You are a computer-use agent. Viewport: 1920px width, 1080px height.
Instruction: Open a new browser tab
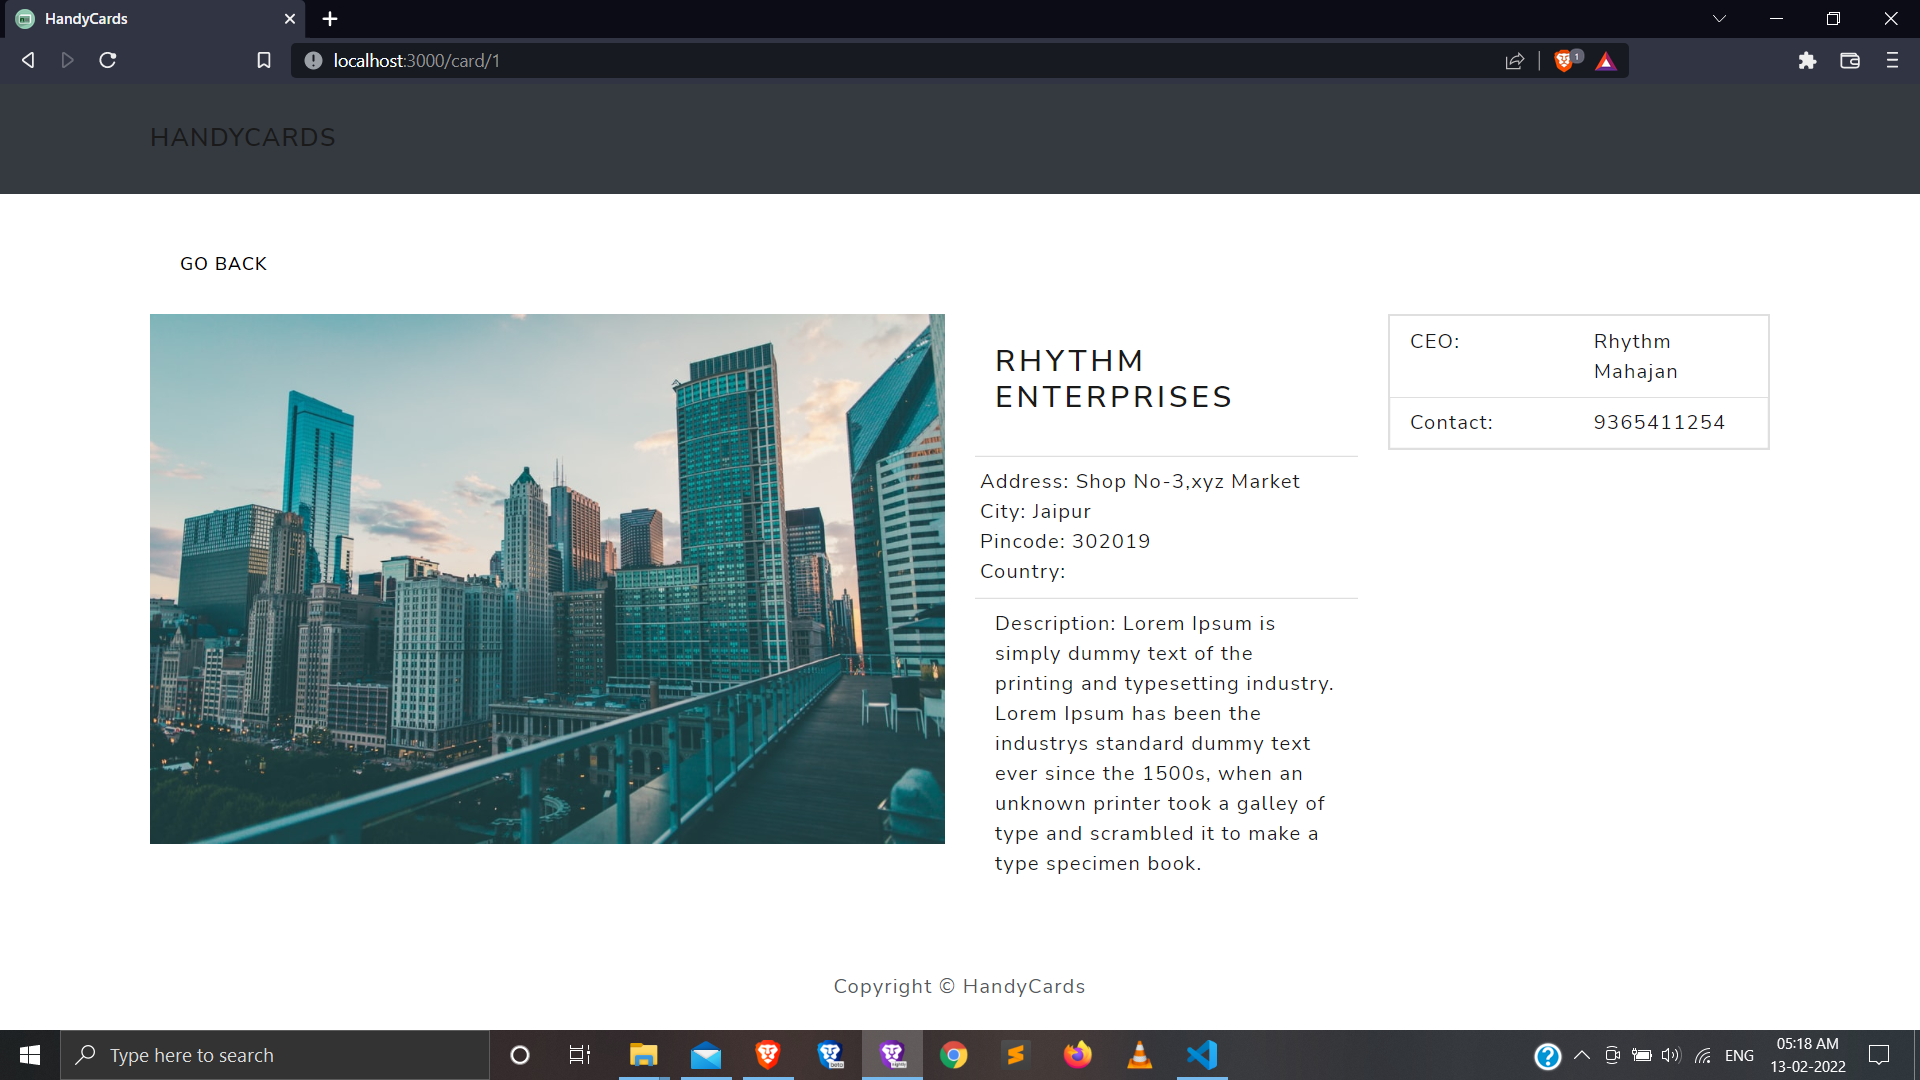[330, 19]
